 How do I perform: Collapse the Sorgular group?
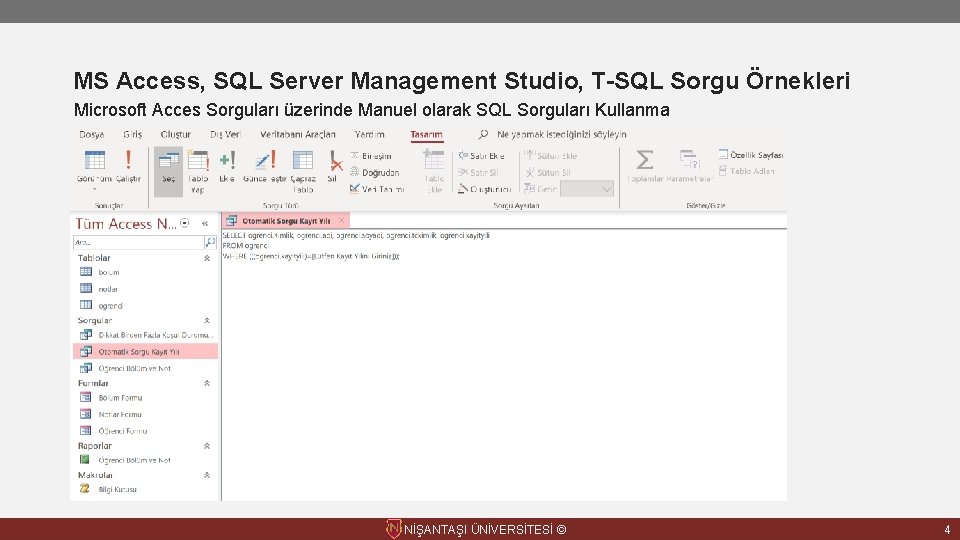(x=207, y=320)
